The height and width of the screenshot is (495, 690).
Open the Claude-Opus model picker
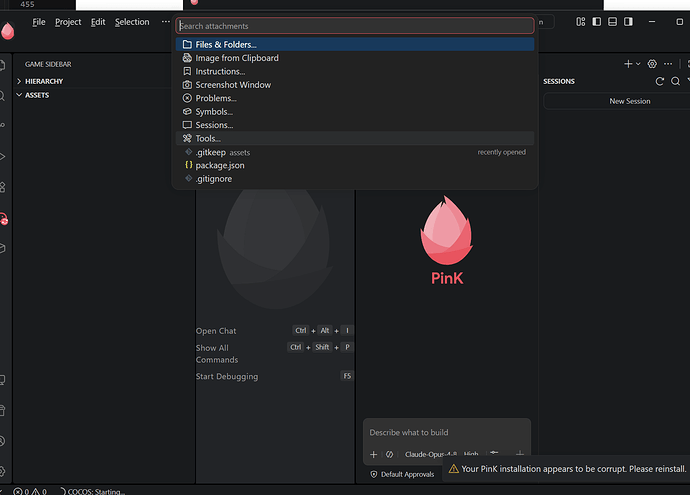(430, 455)
